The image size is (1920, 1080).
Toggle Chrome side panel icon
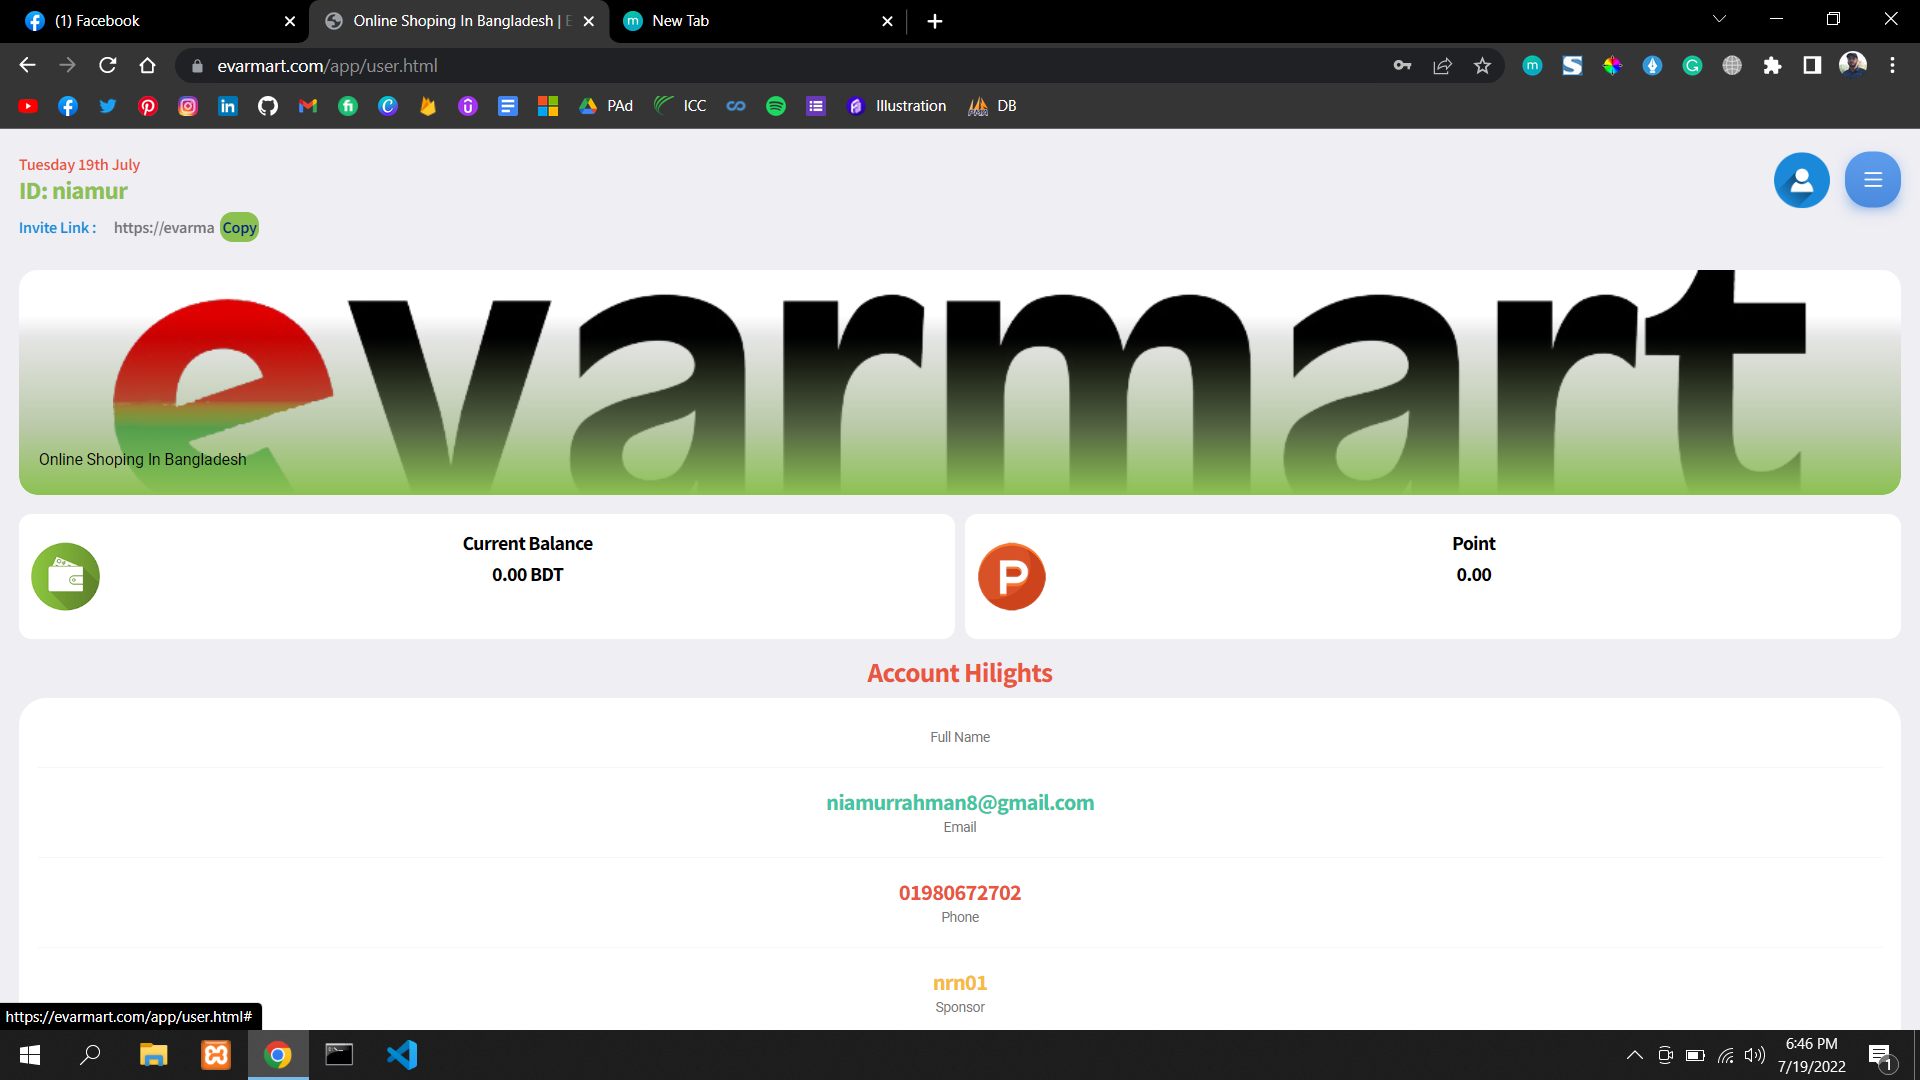pyautogui.click(x=1811, y=66)
